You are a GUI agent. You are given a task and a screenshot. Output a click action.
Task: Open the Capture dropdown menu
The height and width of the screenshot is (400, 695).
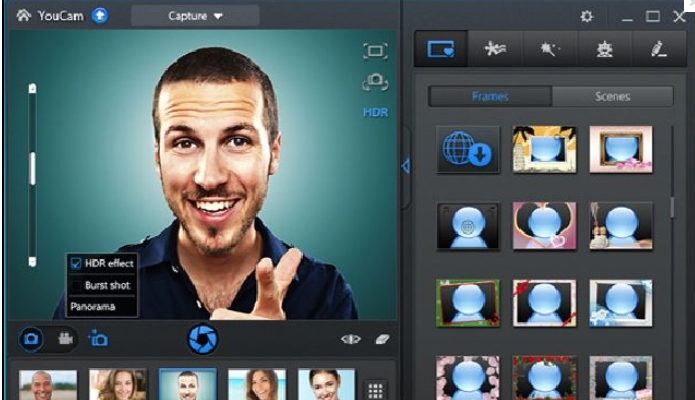[x=195, y=16]
